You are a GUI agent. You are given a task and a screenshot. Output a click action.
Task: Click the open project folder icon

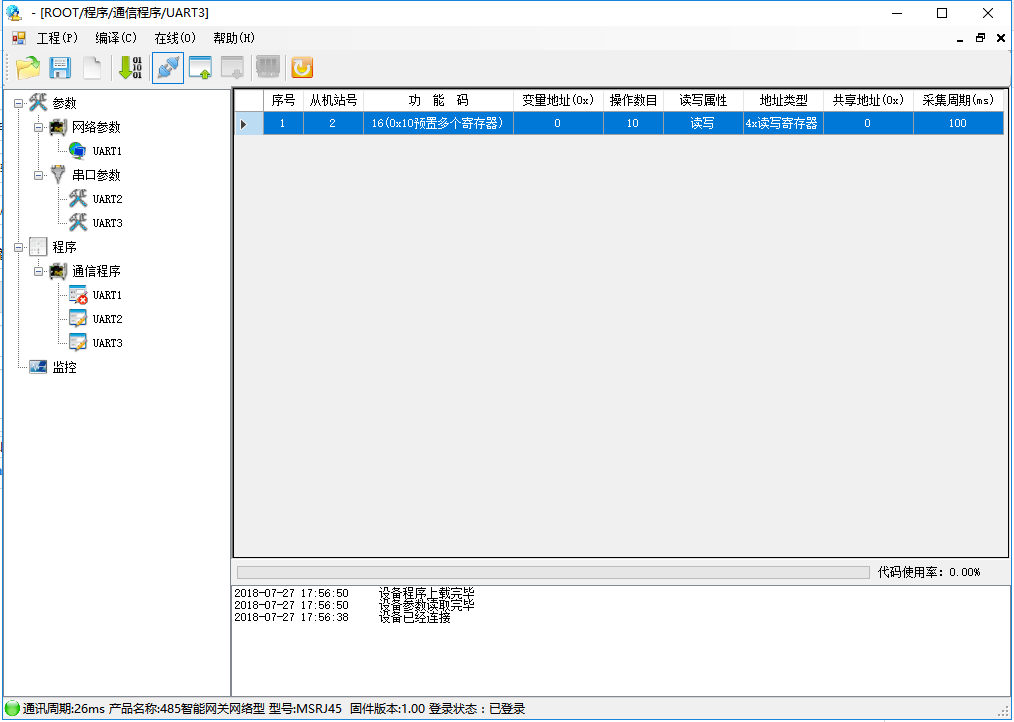click(28, 68)
